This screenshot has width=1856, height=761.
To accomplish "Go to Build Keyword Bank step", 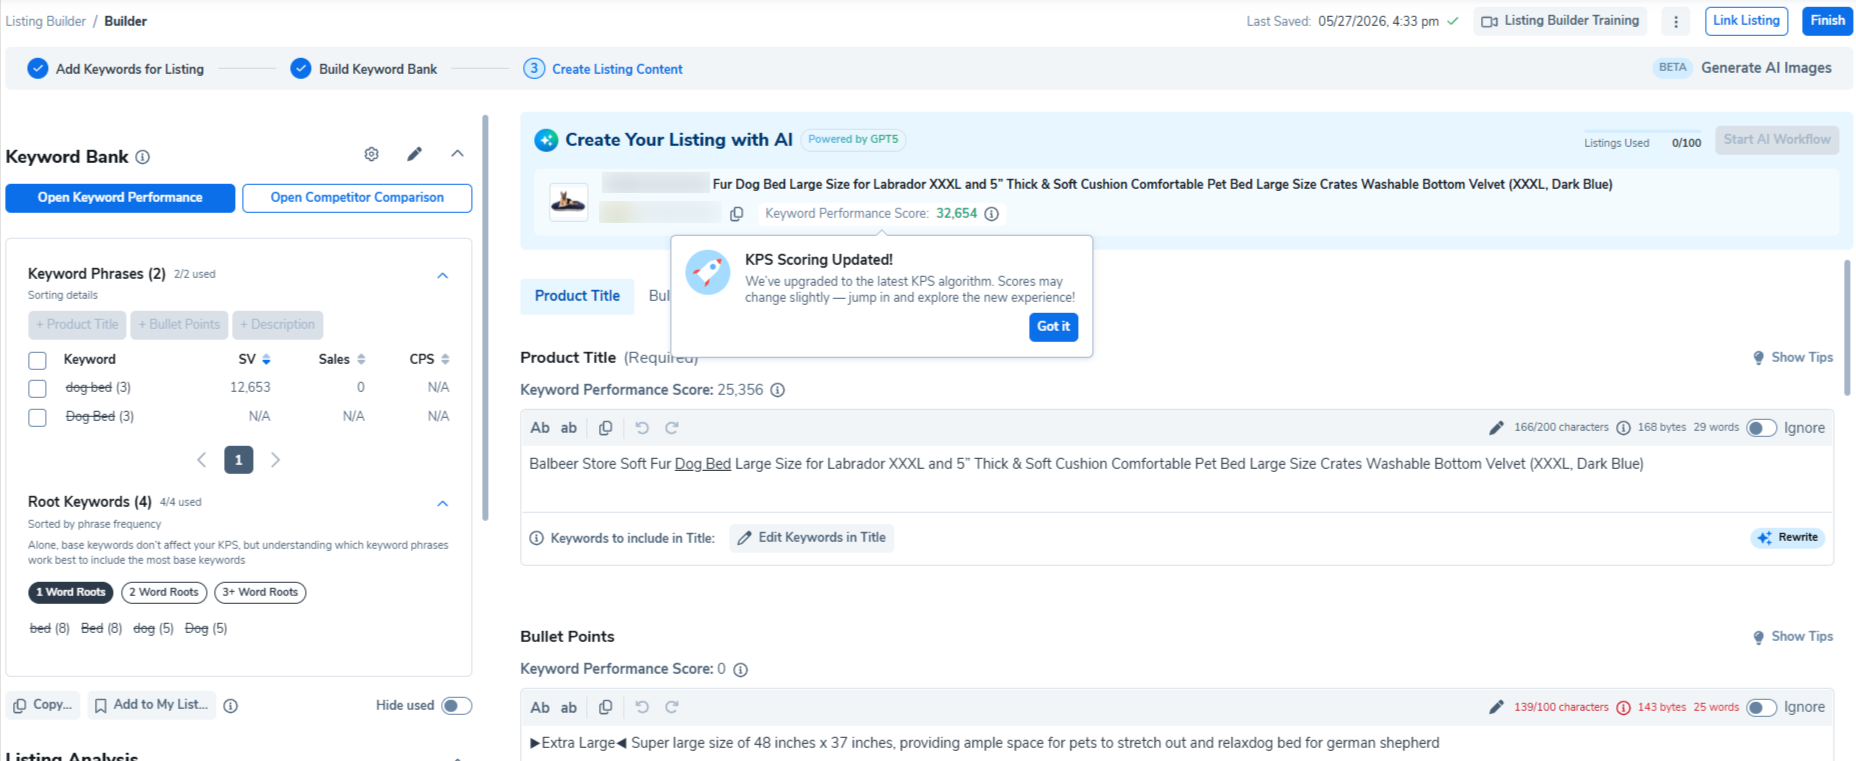I will click(x=364, y=69).
